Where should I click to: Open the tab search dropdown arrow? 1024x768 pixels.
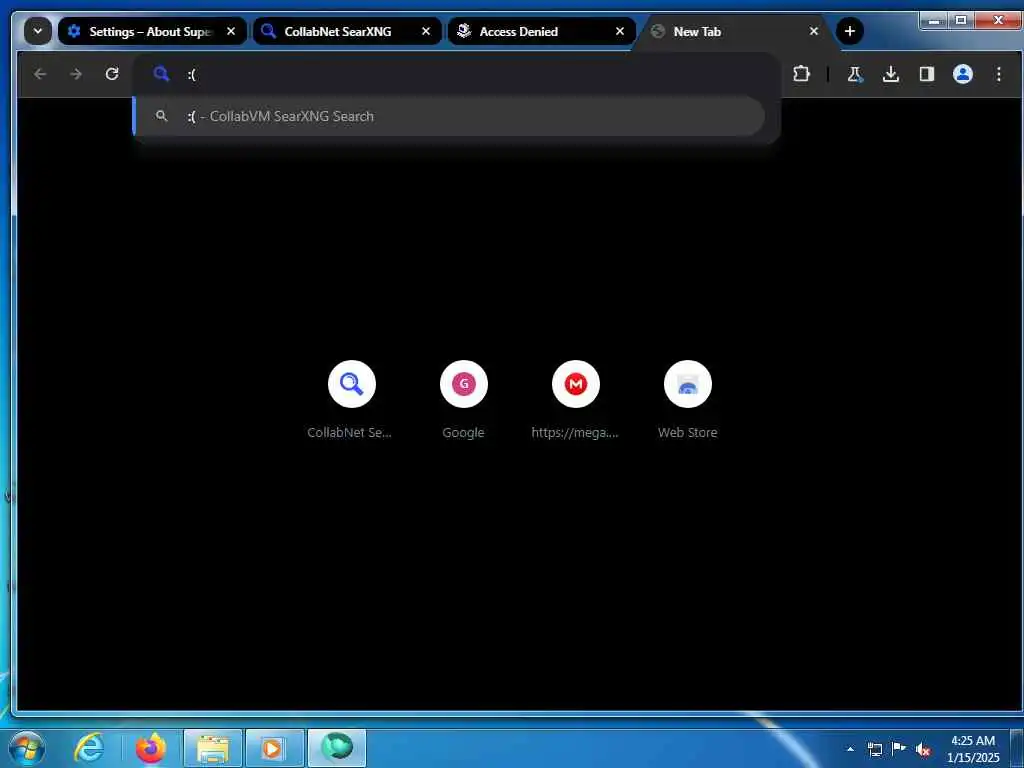tap(38, 31)
